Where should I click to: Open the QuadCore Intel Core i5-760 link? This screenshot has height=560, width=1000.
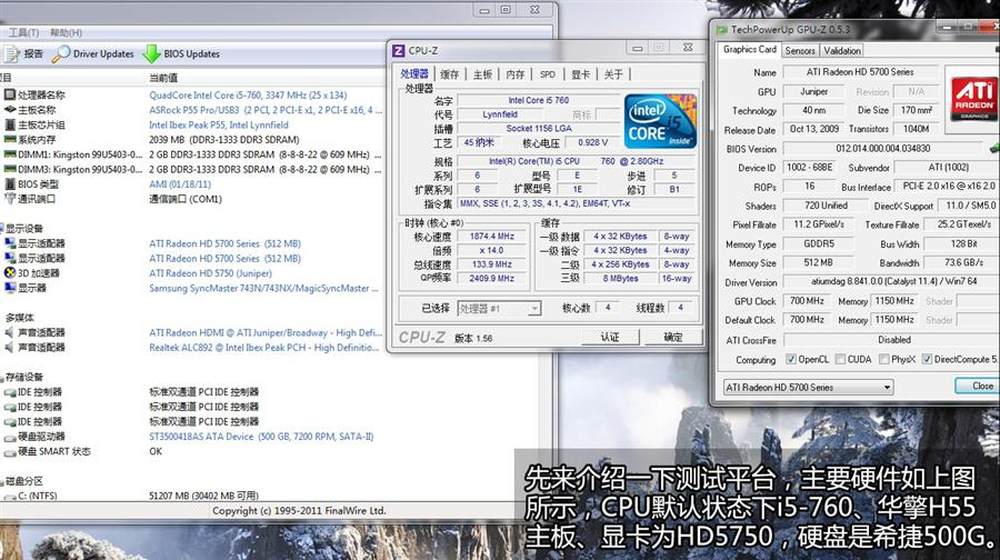248,95
